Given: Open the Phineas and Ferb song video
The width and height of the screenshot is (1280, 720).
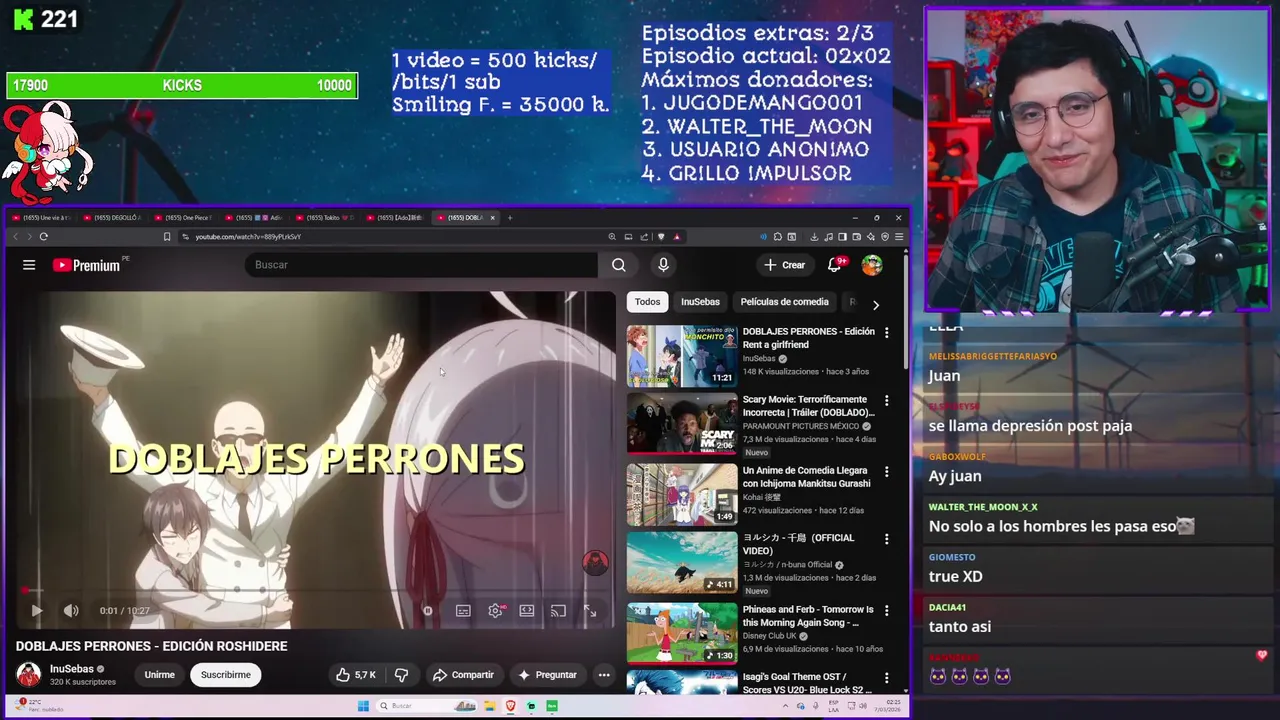Looking at the screenshot, I should (682, 633).
